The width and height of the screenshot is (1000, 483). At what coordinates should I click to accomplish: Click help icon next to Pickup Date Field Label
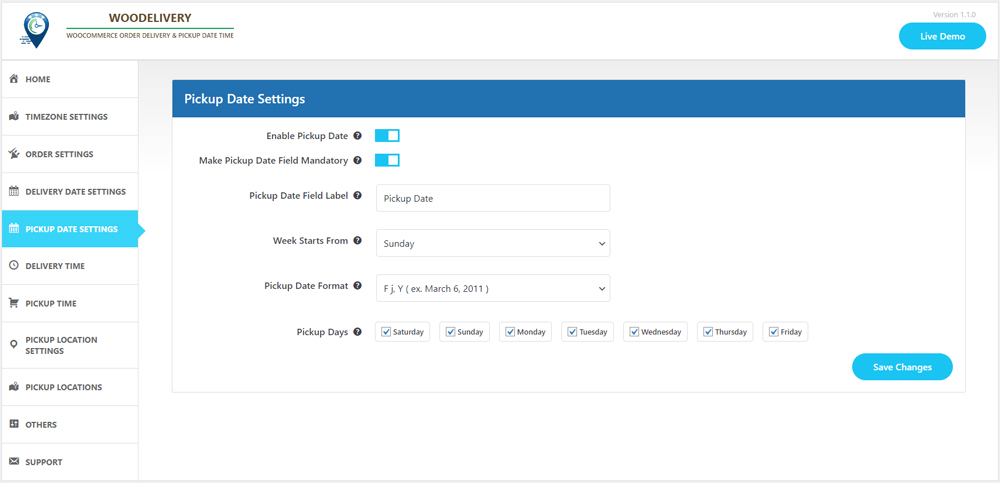(x=358, y=196)
